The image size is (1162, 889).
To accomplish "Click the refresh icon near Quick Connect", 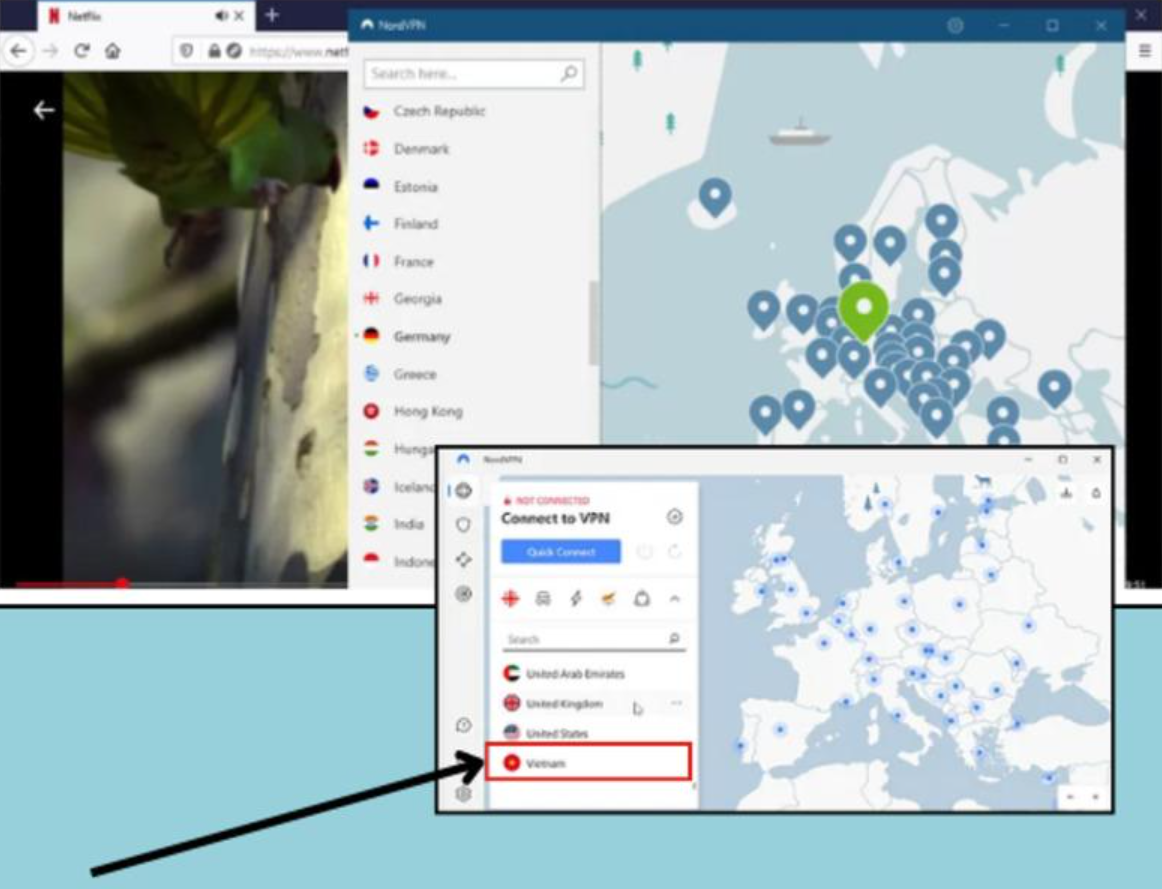I will 674,552.
